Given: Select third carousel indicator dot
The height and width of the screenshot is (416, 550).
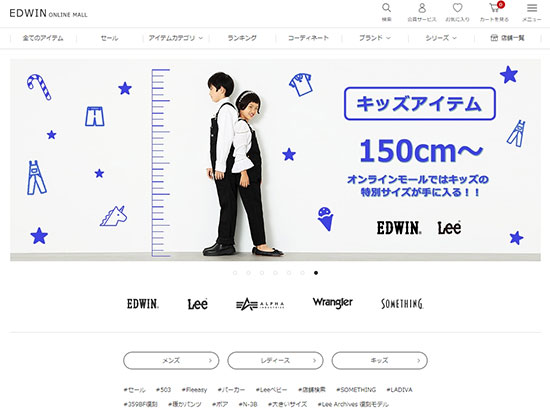Looking at the screenshot, I should coord(262,273).
